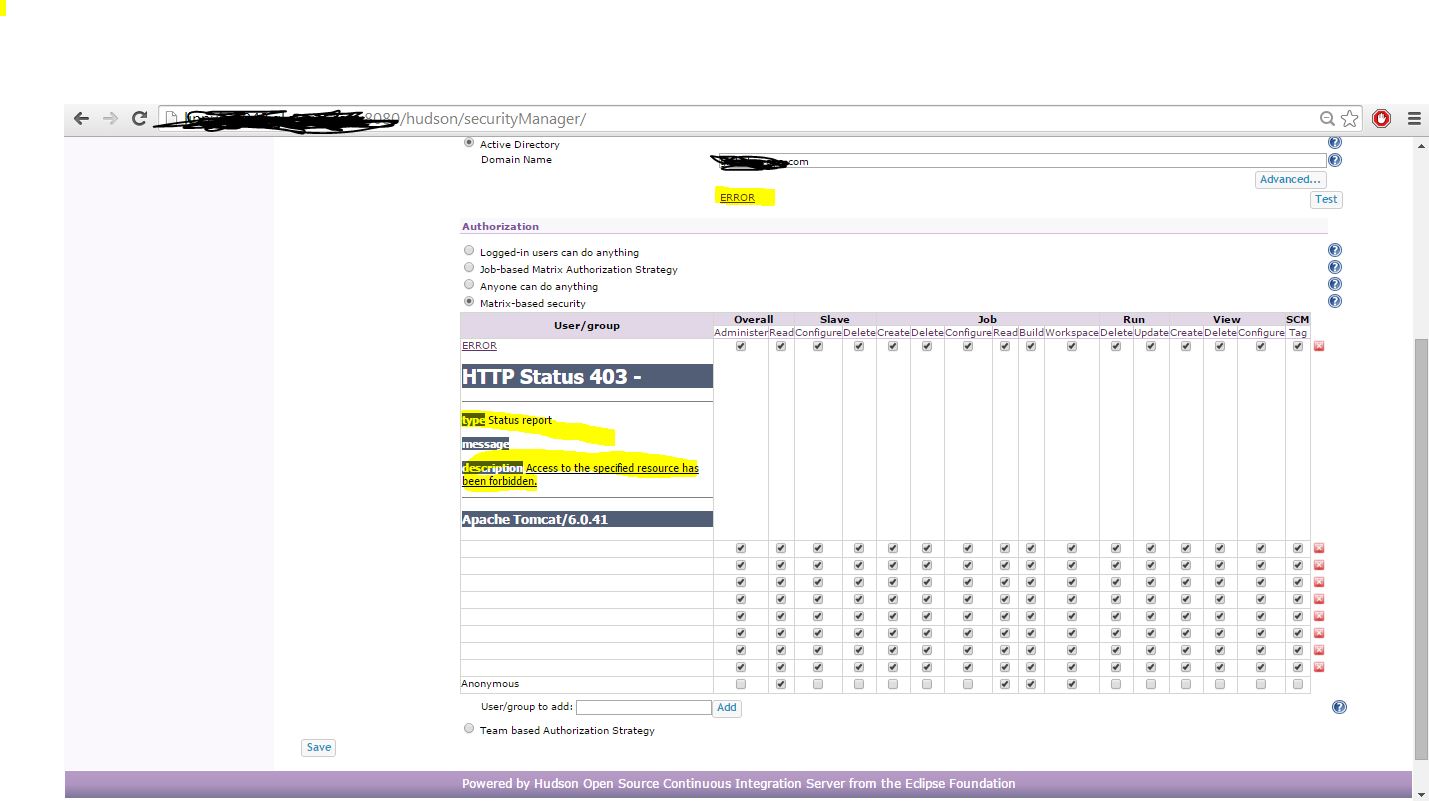Reload the page with refresh icon
Viewport: 1429px width, 801px height.
click(139, 119)
